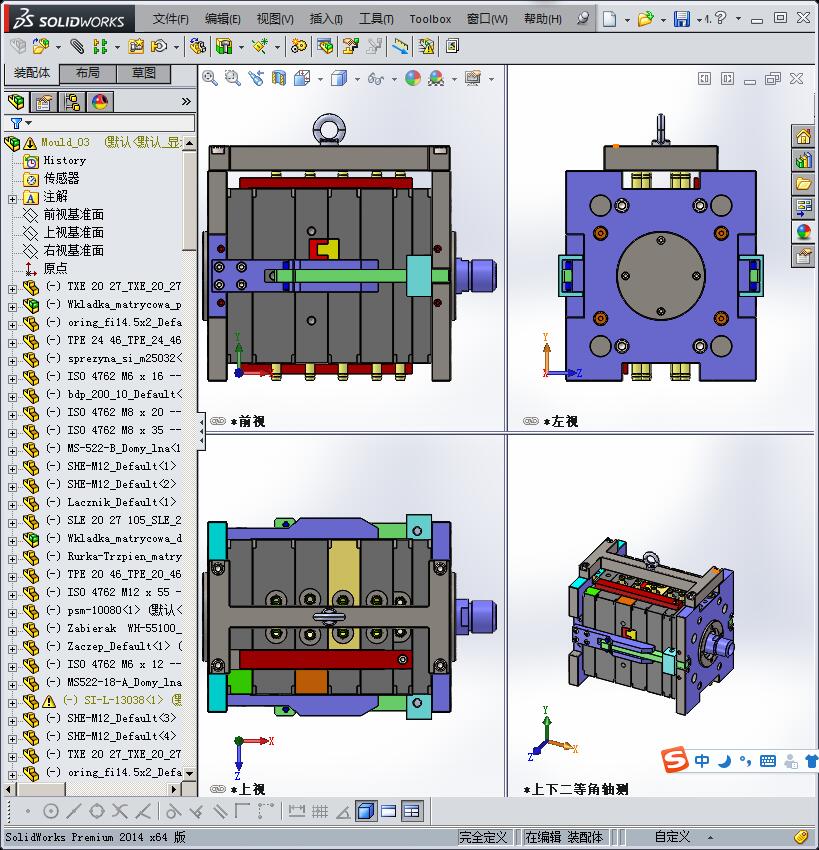
Task: Open the ConfigurationManager tab icon
Action: (x=72, y=102)
